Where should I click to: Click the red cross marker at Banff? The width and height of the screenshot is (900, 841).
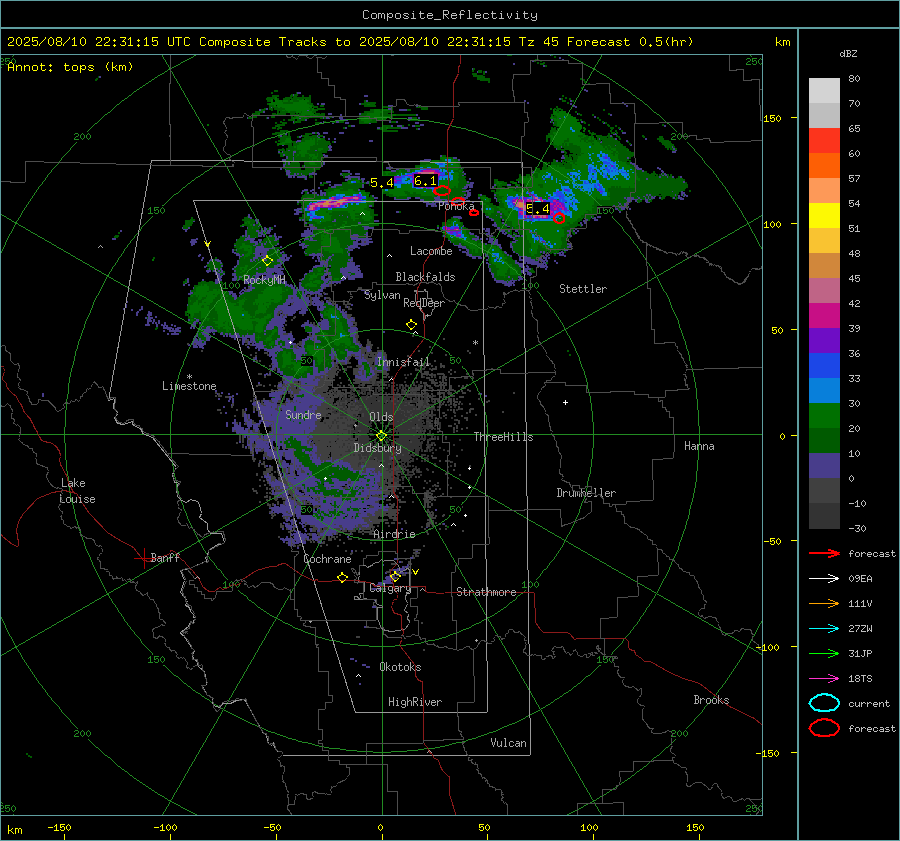[x=143, y=558]
